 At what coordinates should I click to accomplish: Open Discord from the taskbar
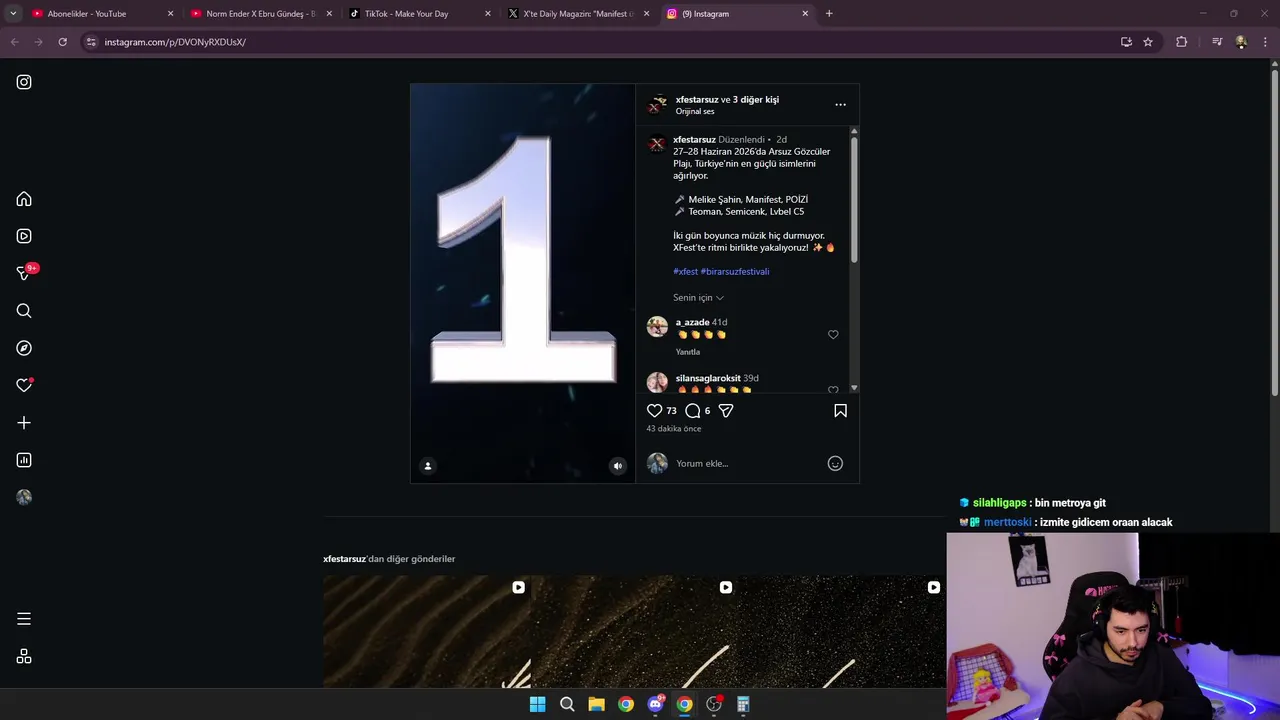coord(656,704)
